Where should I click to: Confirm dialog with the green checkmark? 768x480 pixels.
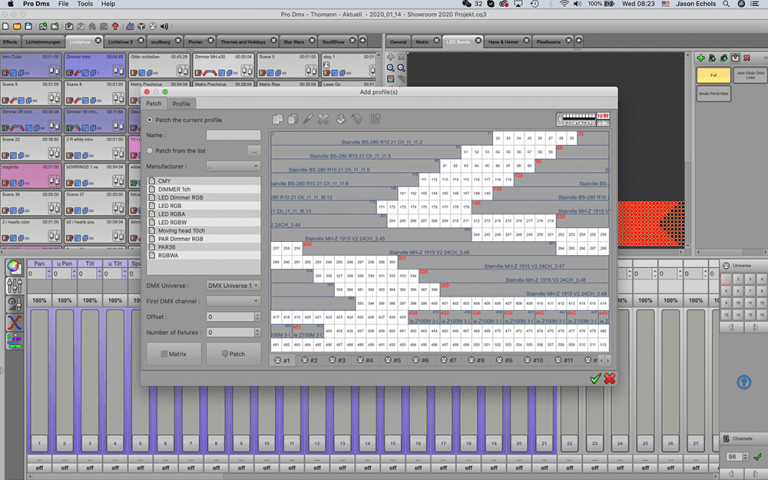click(595, 378)
